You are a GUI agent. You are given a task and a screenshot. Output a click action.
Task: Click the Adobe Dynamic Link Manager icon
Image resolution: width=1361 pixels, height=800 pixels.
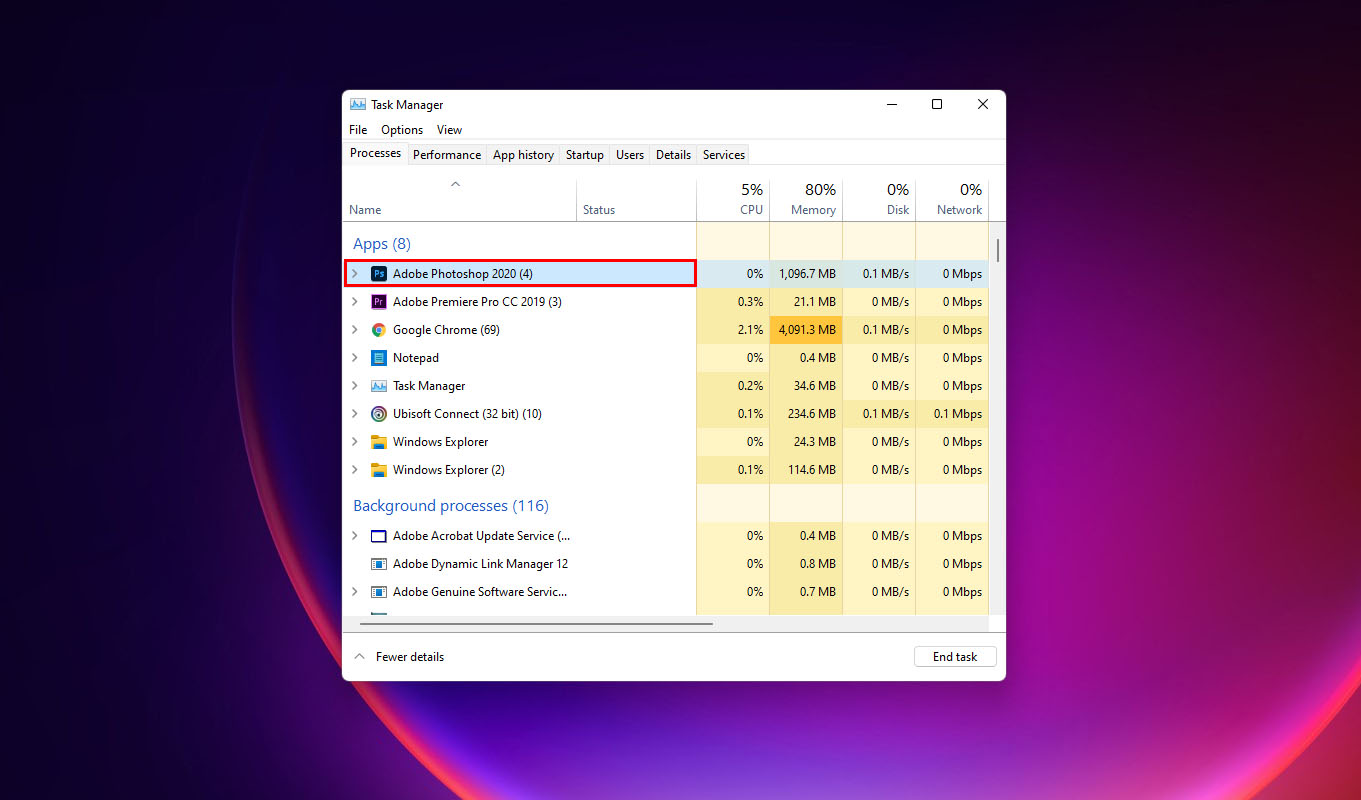(379, 563)
